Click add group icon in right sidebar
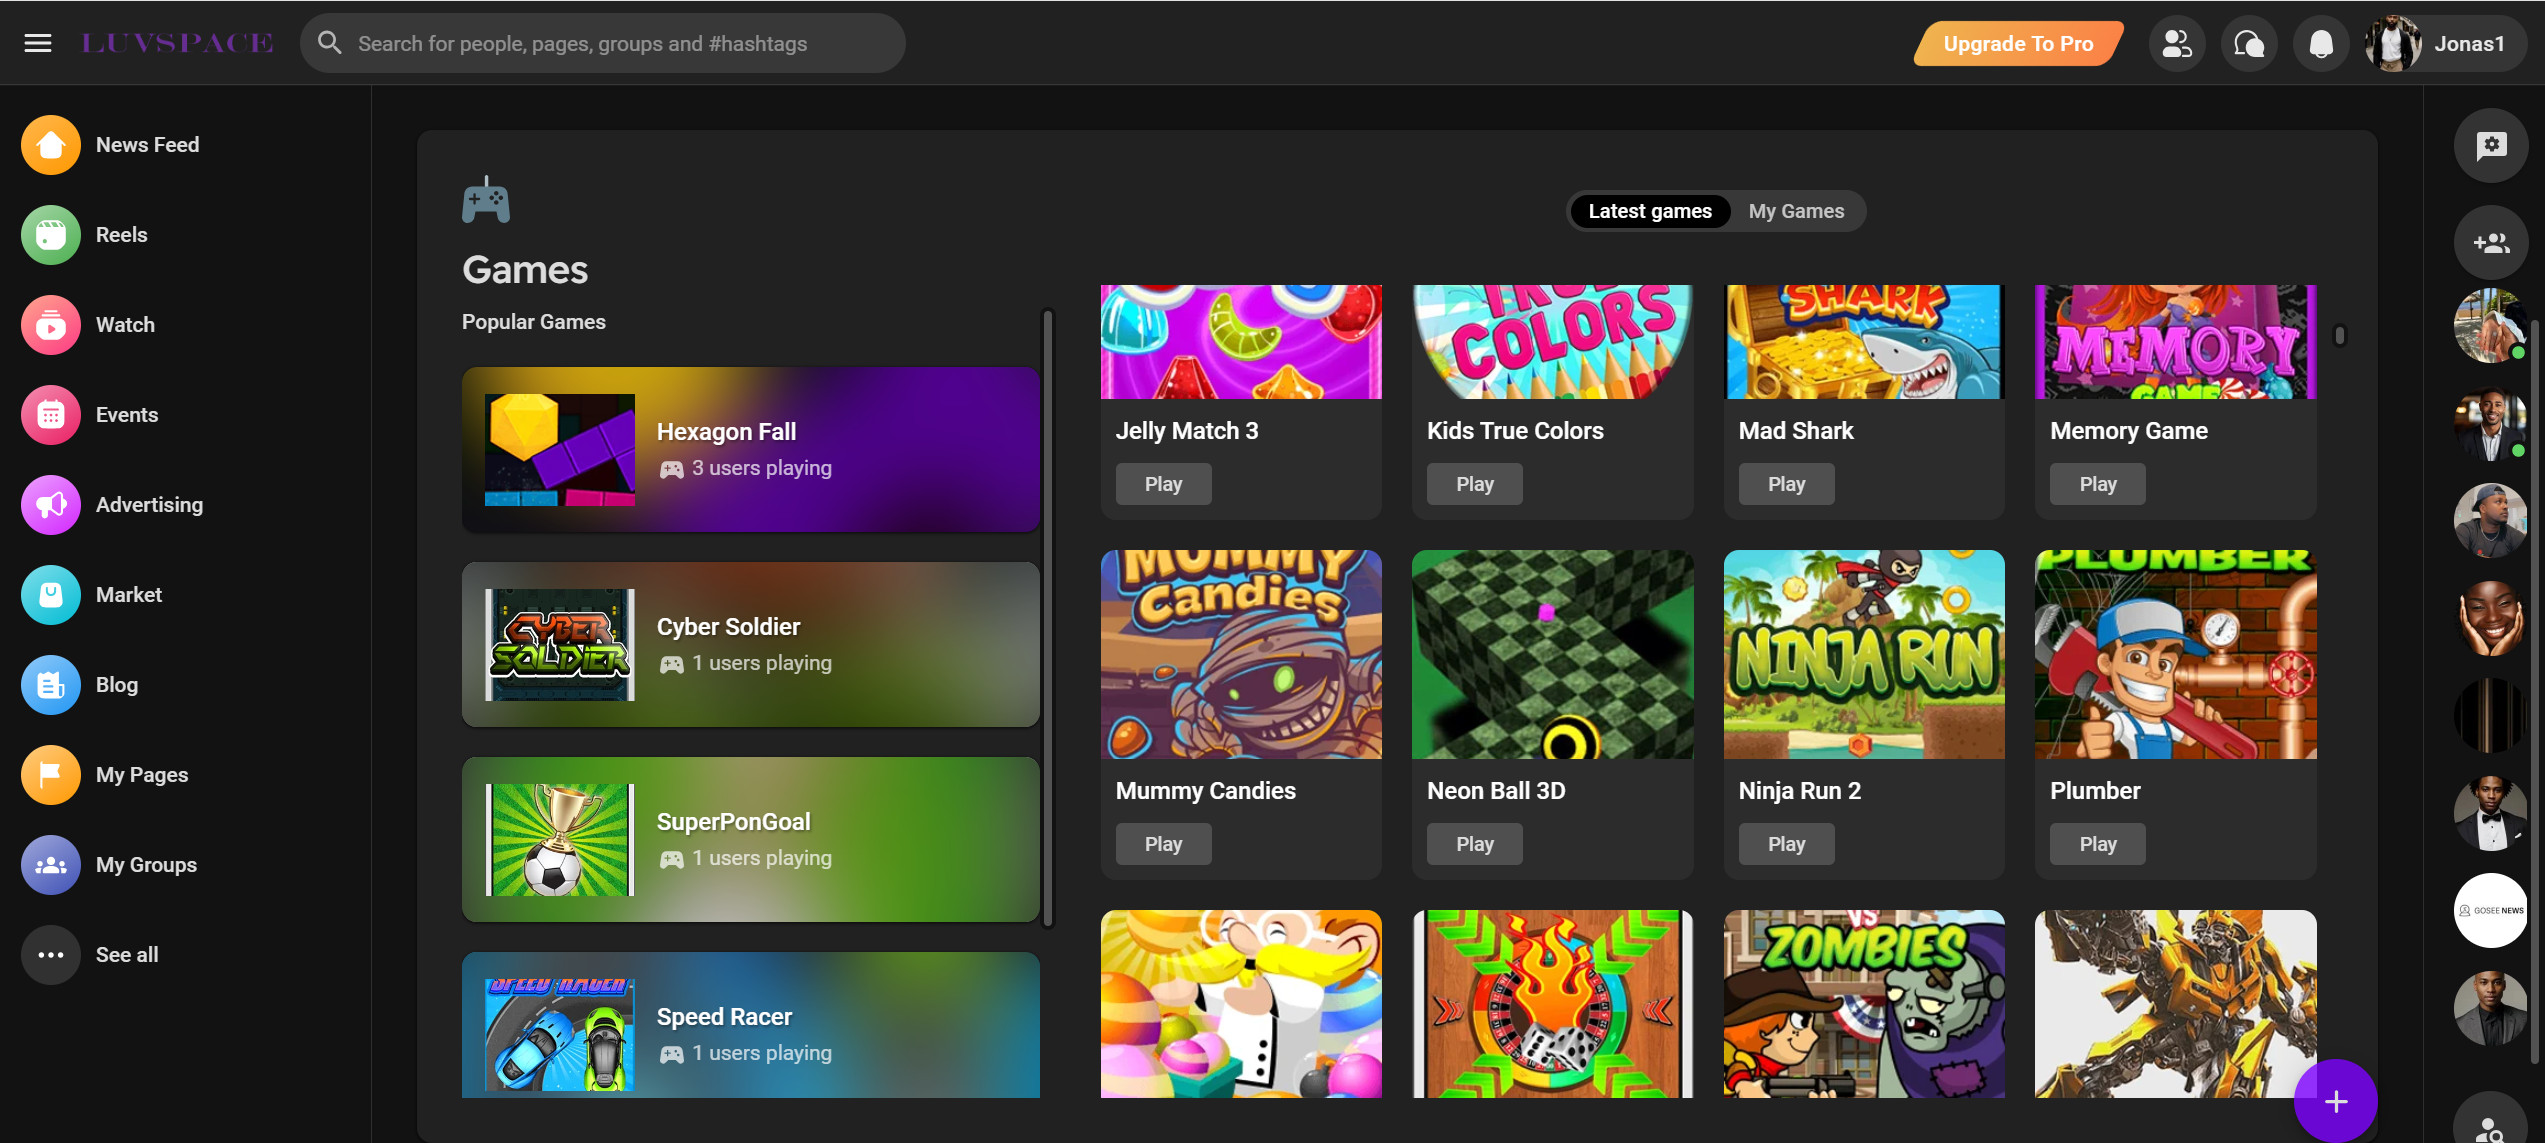The image size is (2545, 1143). tap(2491, 243)
